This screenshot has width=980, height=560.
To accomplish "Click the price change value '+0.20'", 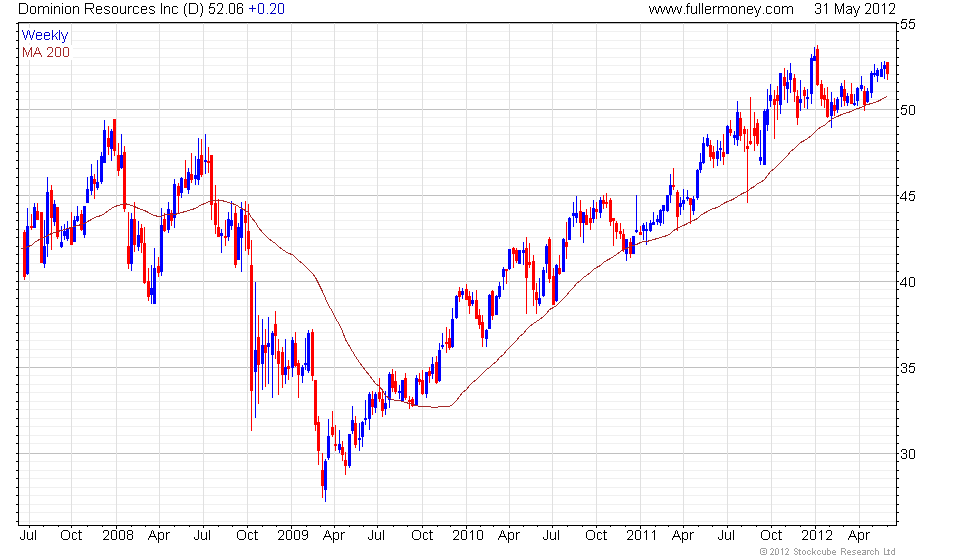I will click(x=266, y=9).
